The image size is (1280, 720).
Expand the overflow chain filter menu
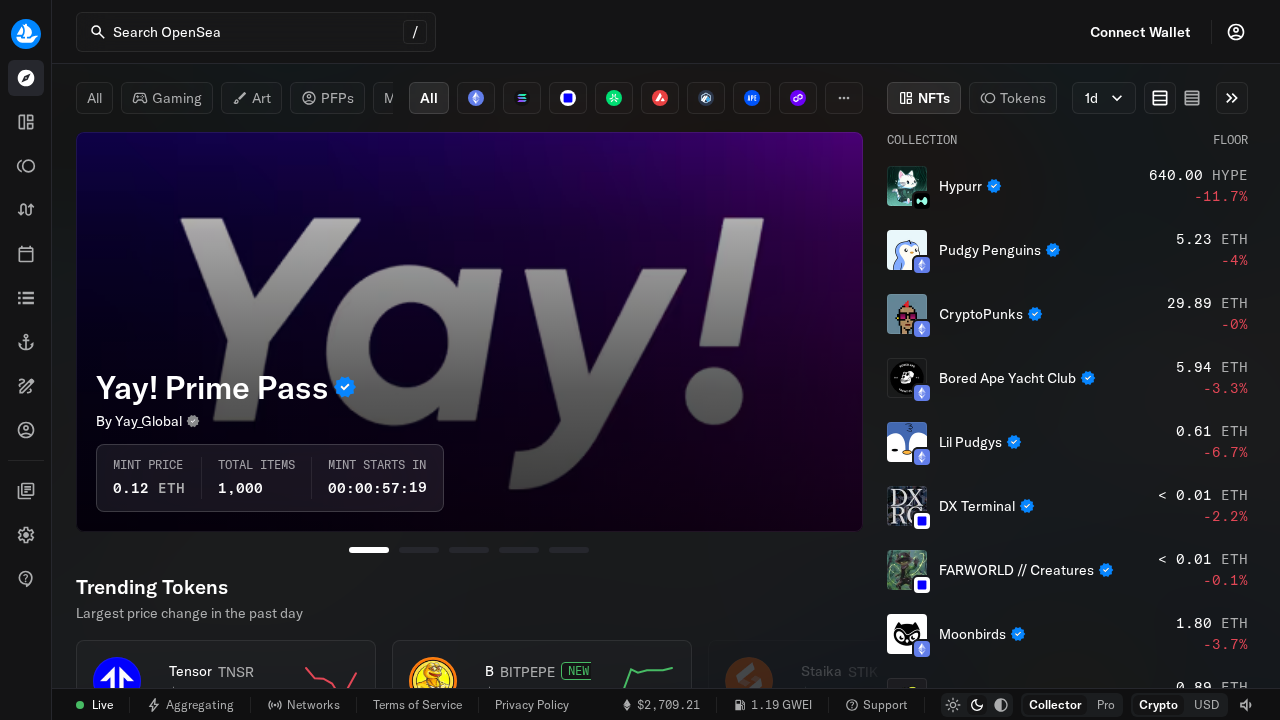click(843, 98)
